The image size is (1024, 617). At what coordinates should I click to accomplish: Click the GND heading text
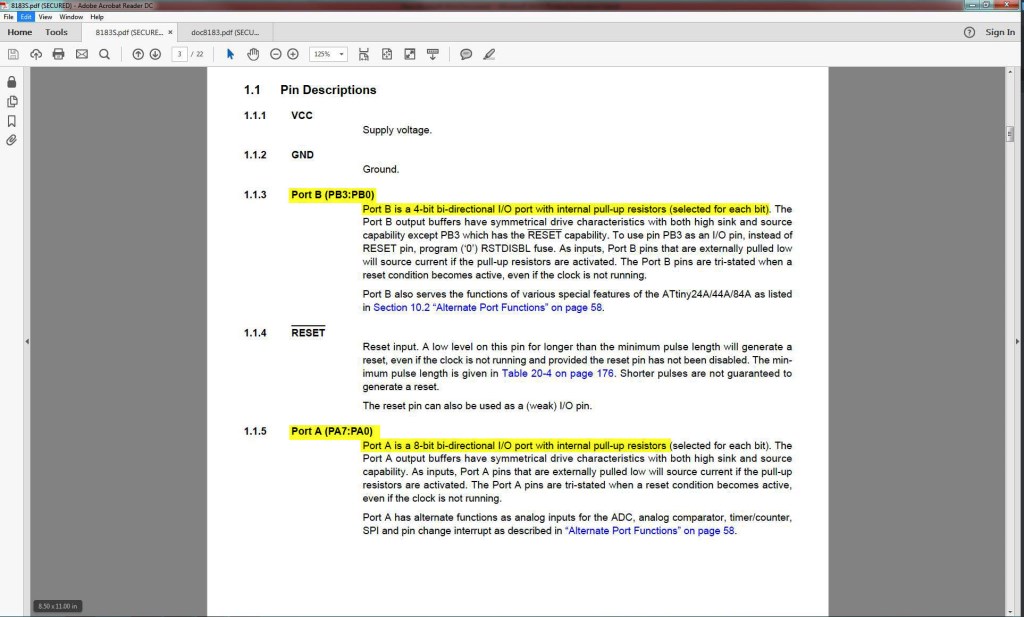(302, 155)
